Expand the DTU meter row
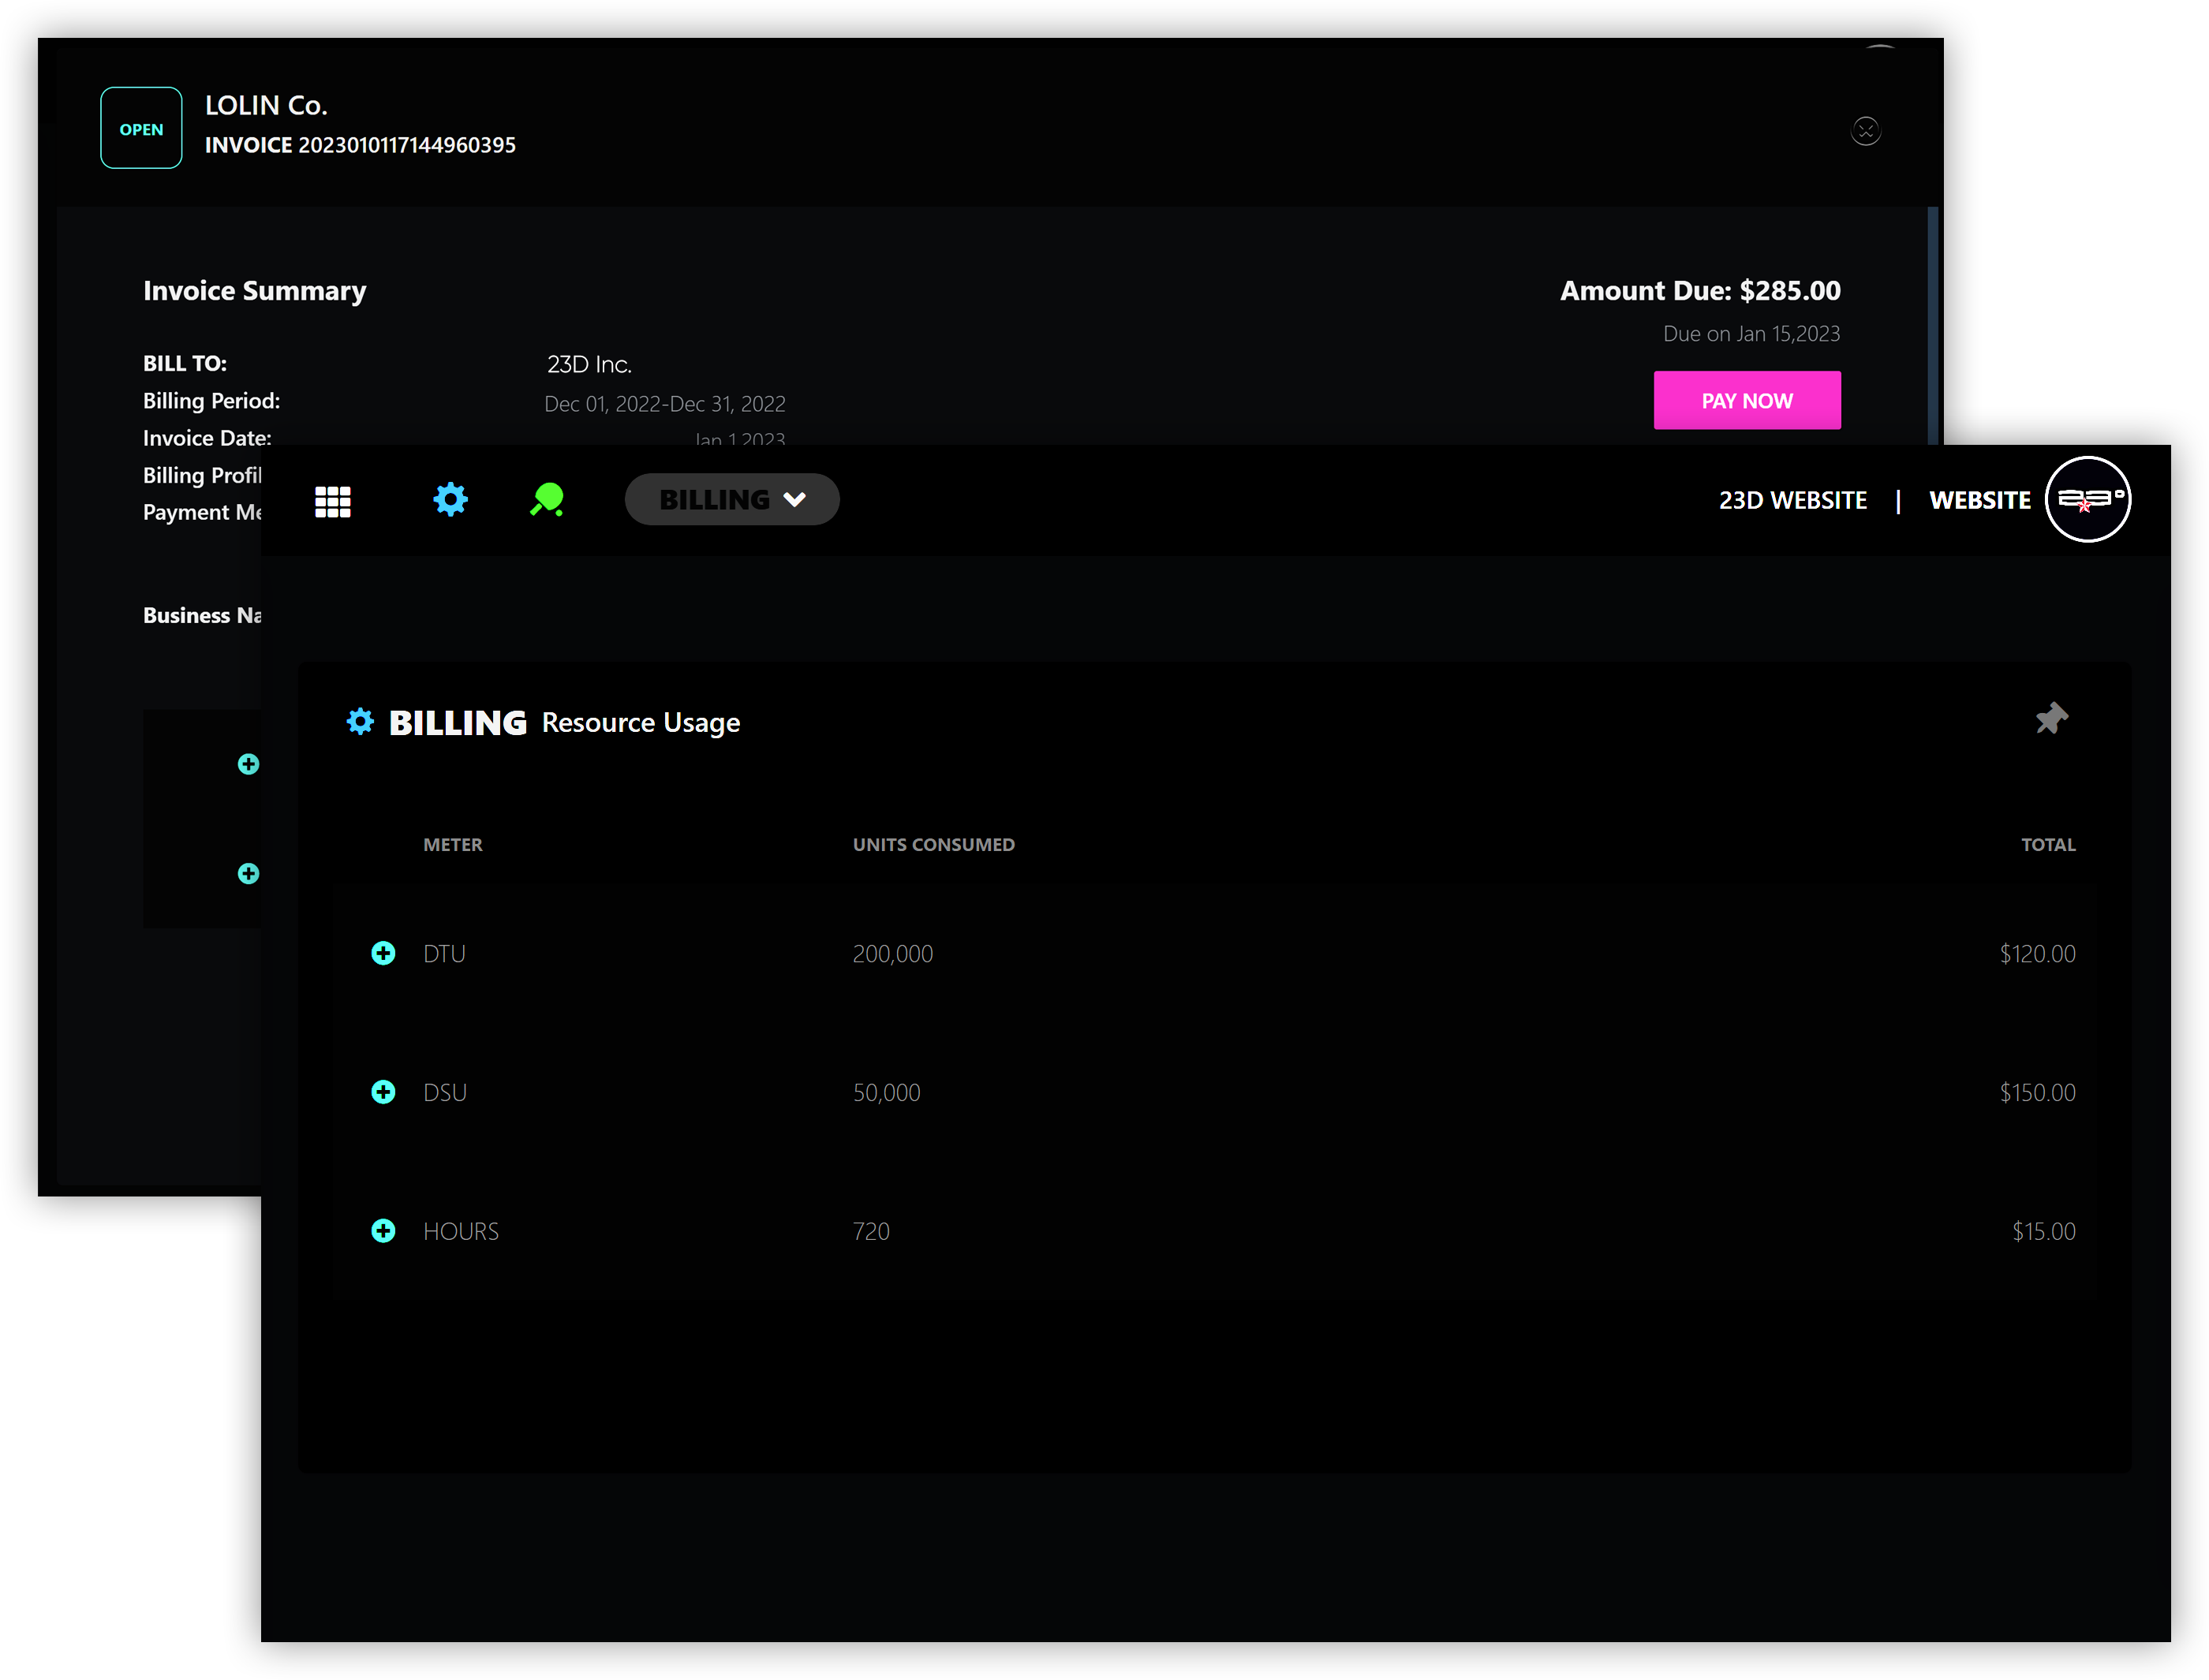Image resolution: width=2209 pixels, height=1680 pixels. [383, 953]
